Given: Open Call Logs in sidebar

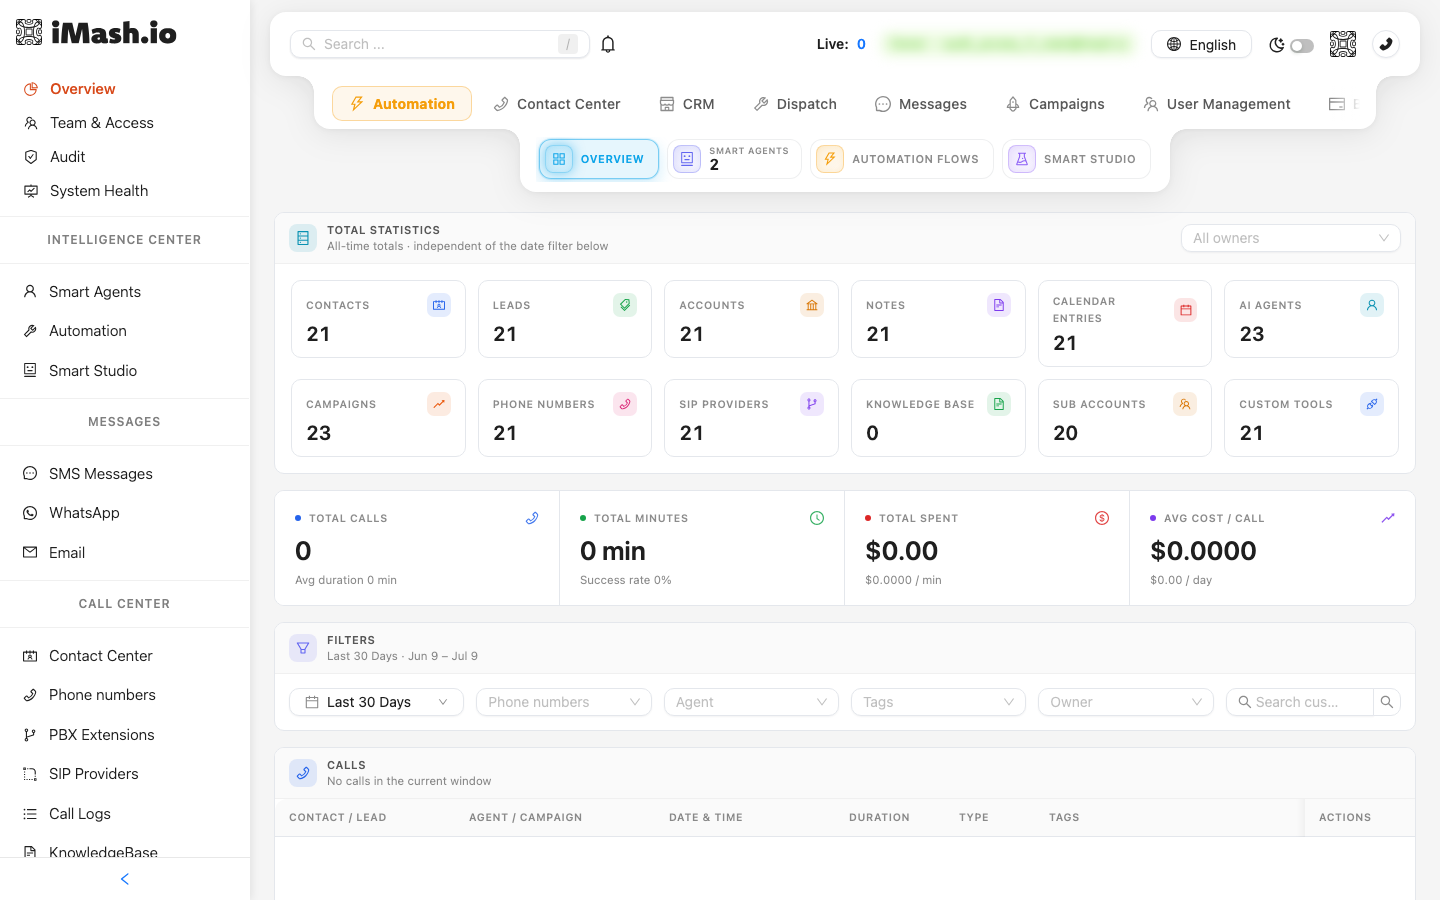Looking at the screenshot, I should tap(80, 813).
